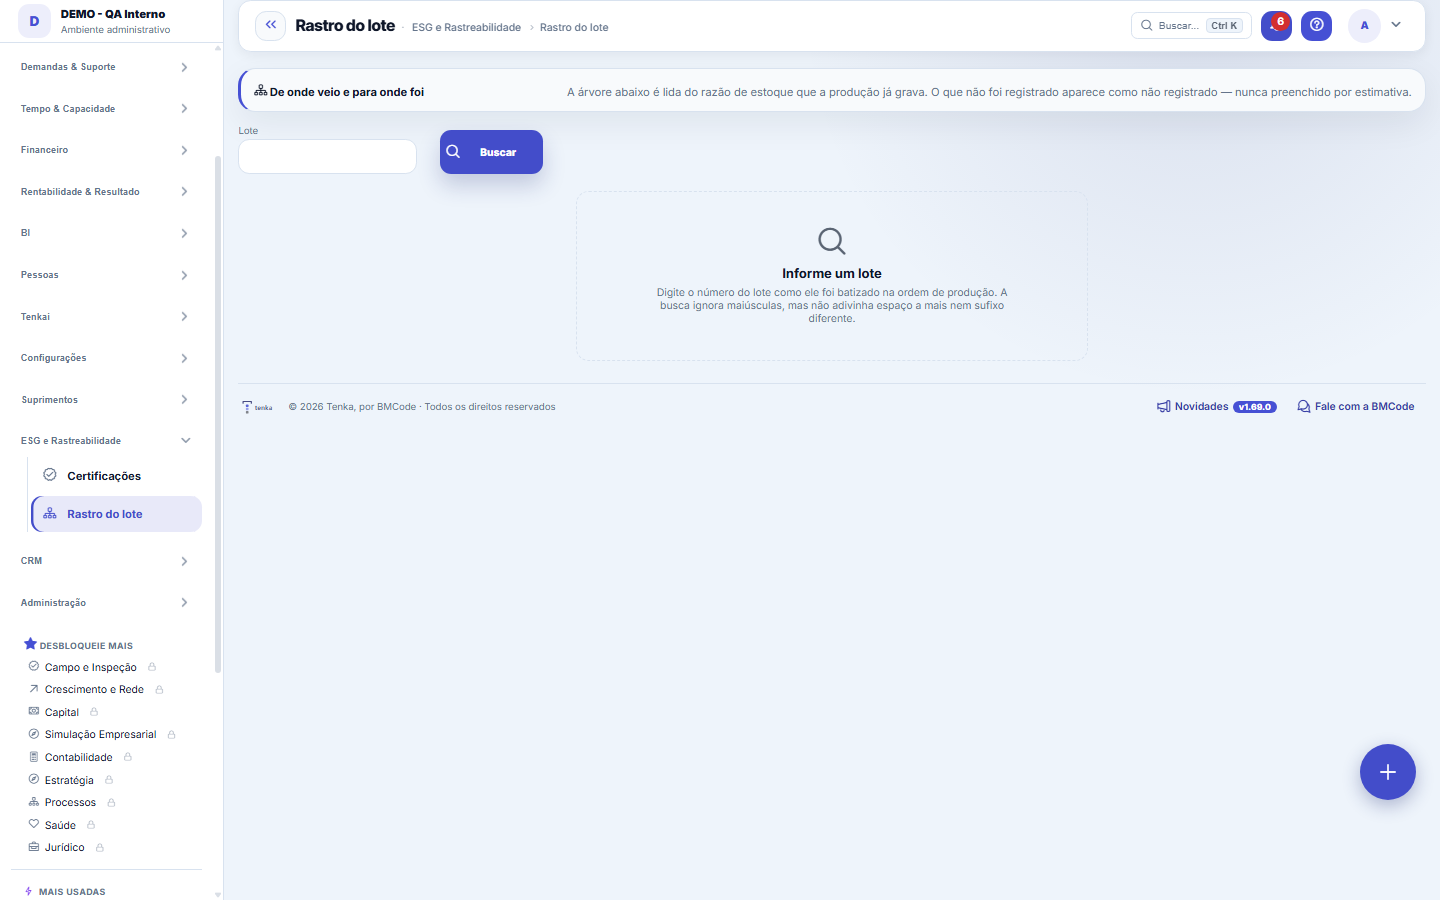The image size is (1440, 900).
Task: Open the user account dropdown arrow
Action: [x=1396, y=25]
